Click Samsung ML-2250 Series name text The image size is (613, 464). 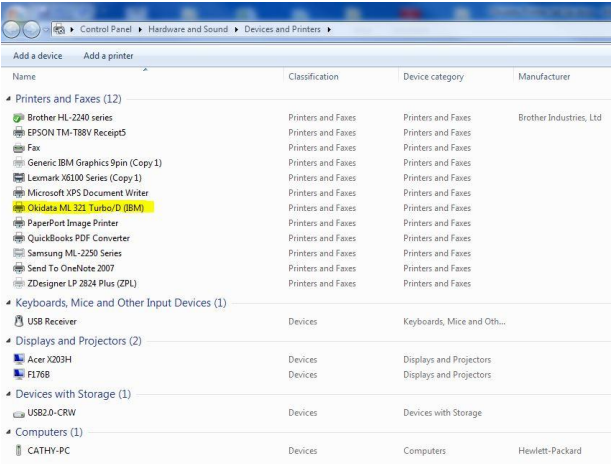pyautogui.click(x=74, y=253)
